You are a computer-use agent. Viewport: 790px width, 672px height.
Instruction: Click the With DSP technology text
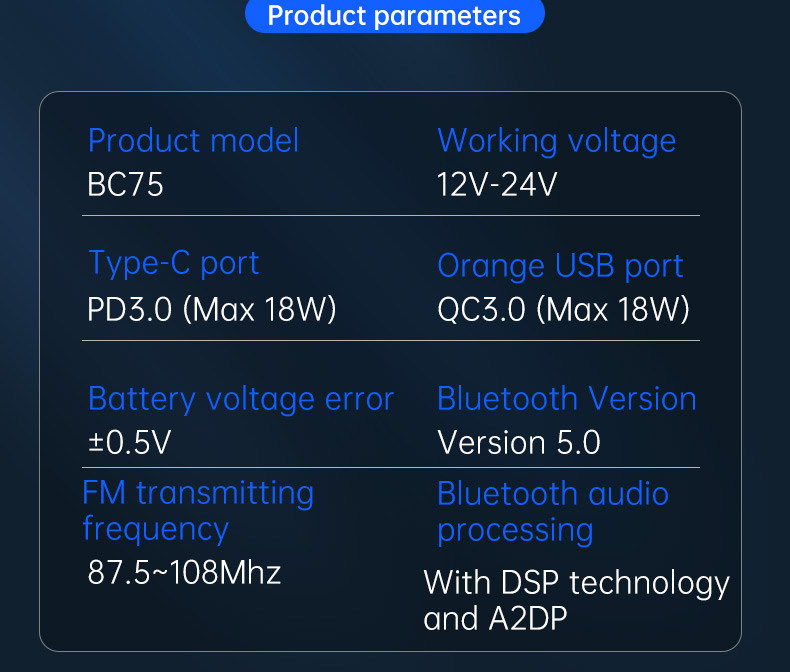click(x=577, y=584)
